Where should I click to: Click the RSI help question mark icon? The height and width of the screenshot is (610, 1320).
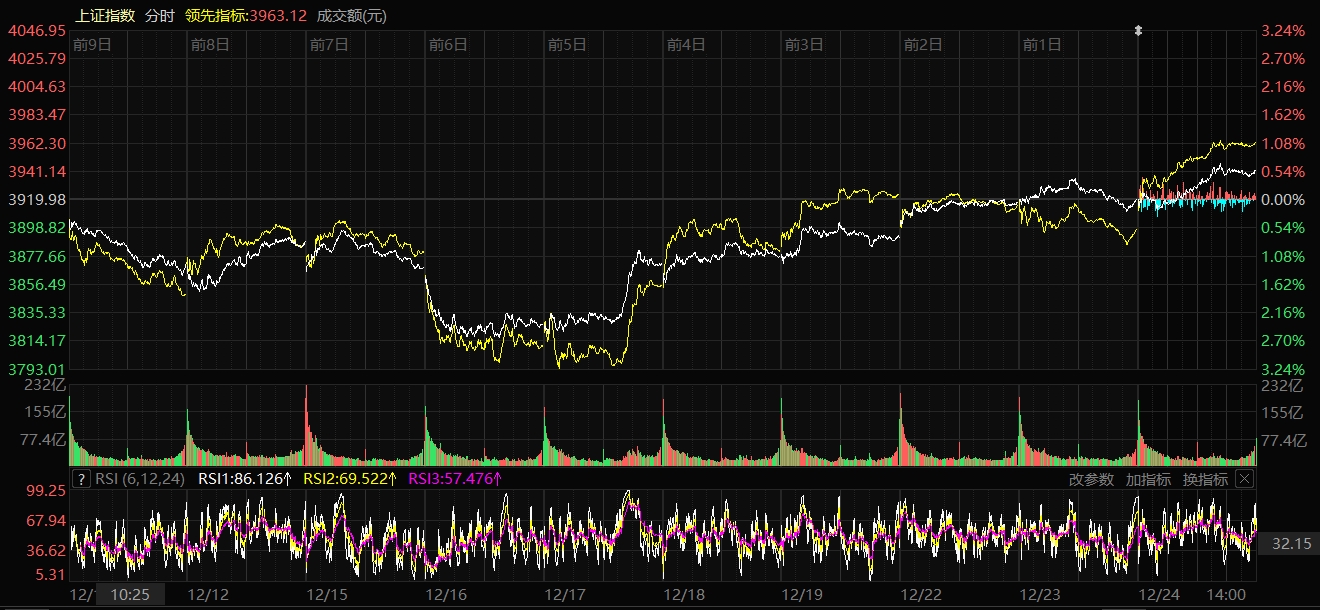(x=82, y=479)
